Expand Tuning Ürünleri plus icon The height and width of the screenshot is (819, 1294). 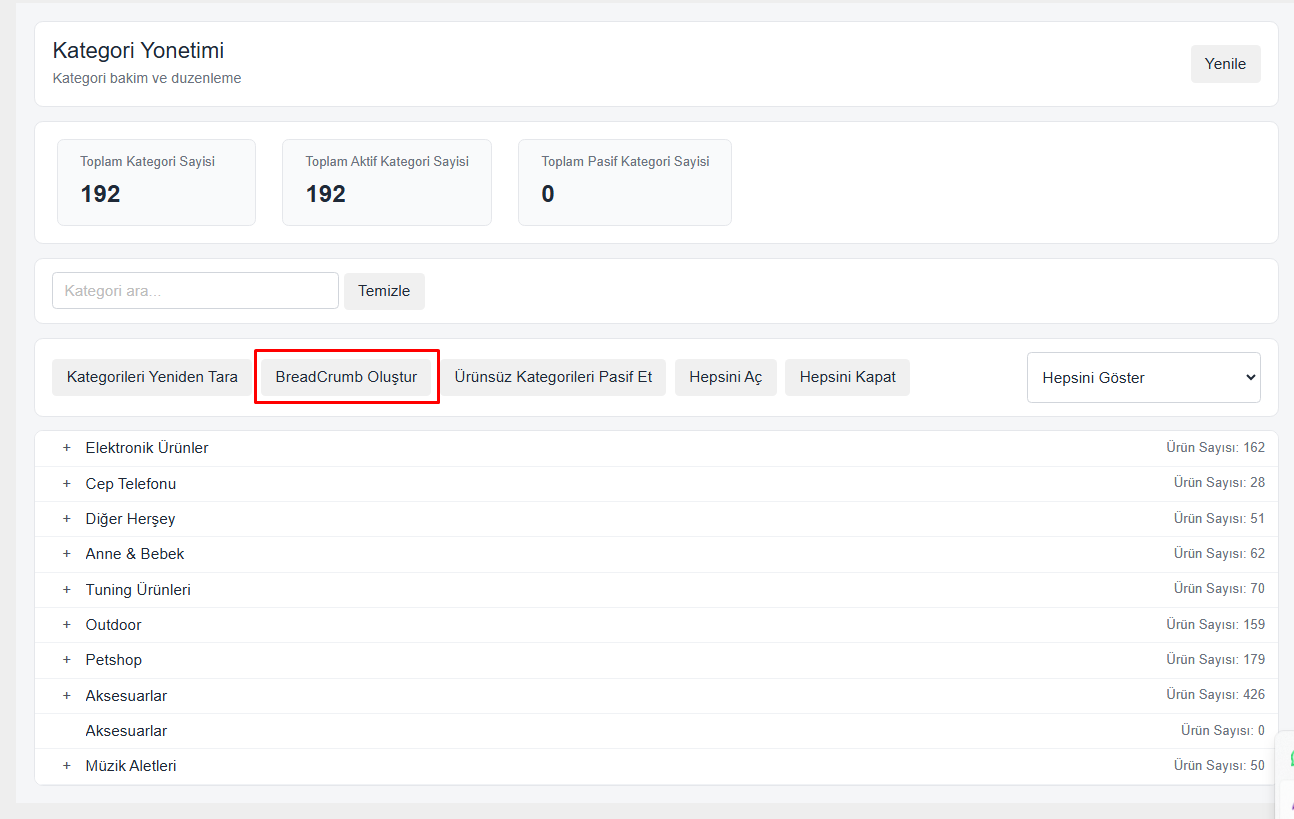click(x=67, y=590)
